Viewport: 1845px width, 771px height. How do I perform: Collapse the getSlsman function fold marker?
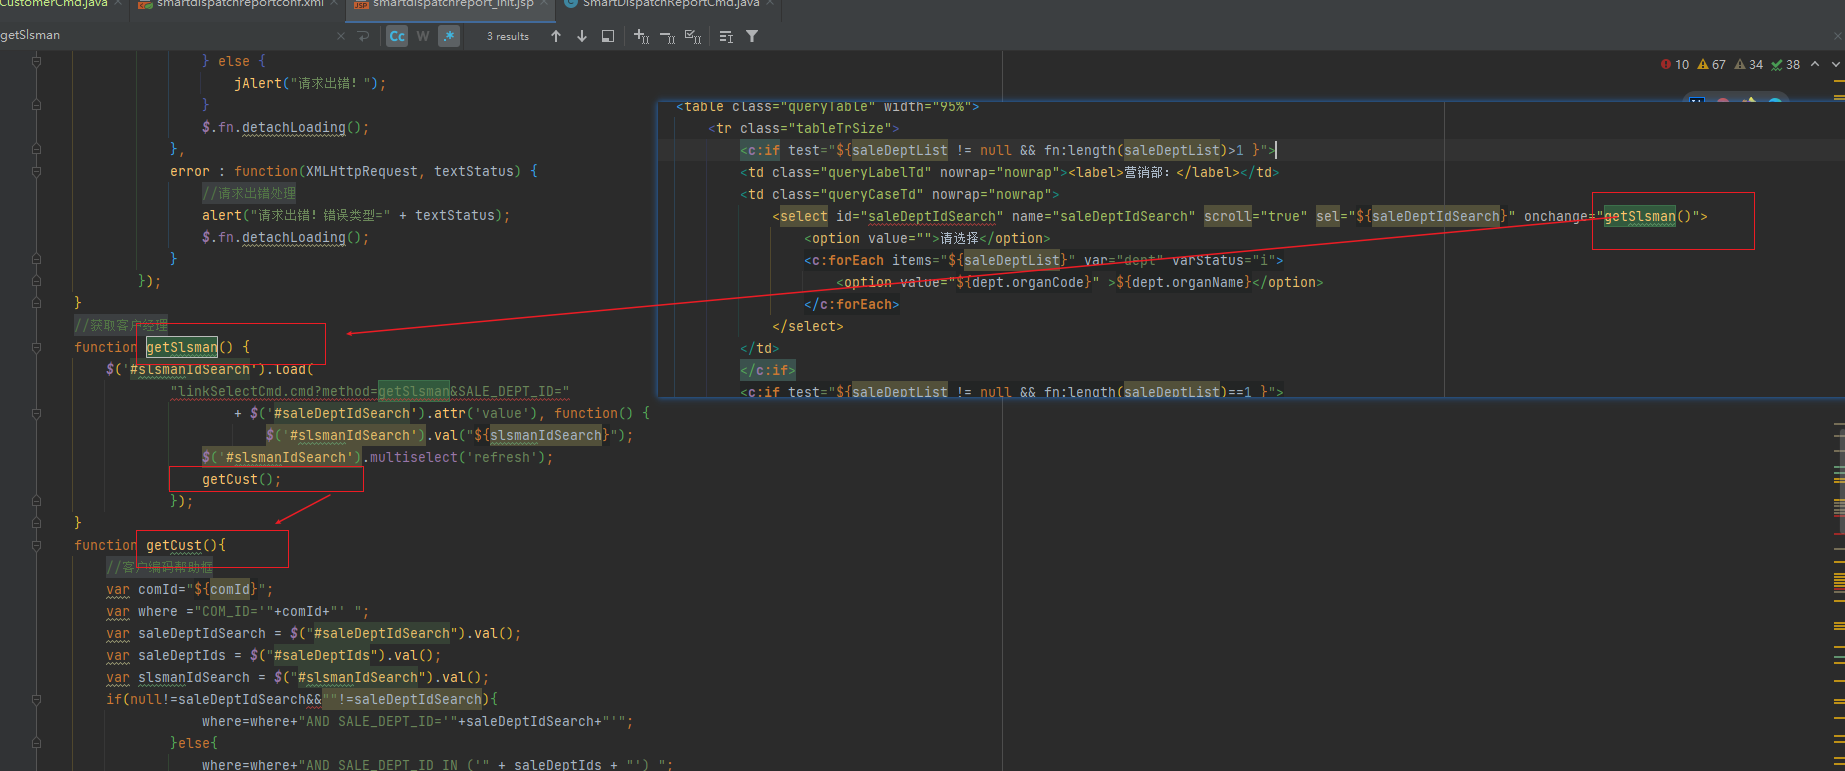click(36, 347)
